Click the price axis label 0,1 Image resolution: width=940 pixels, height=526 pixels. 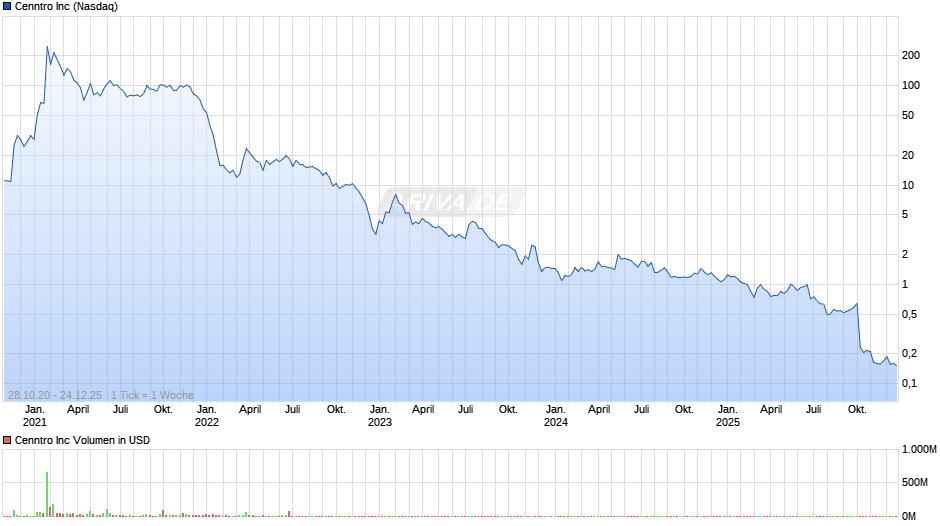[909, 383]
